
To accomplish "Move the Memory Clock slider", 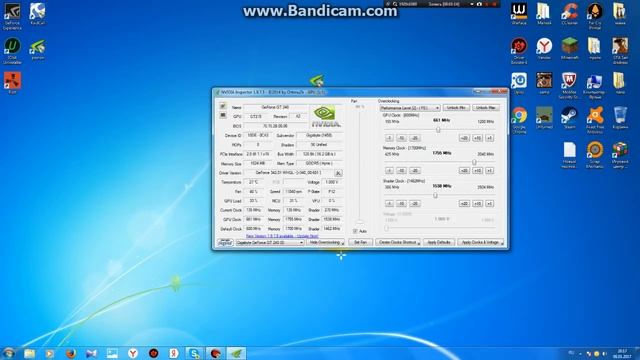I will (474, 162).
